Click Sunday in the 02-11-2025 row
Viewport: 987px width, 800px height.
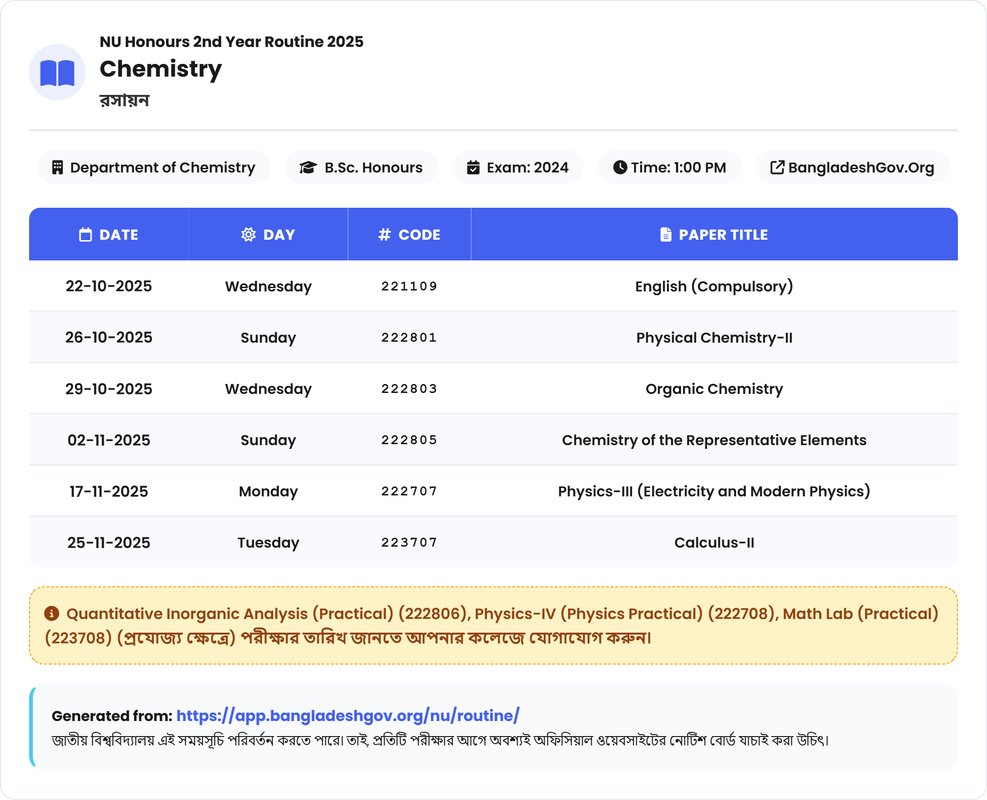click(x=268, y=440)
